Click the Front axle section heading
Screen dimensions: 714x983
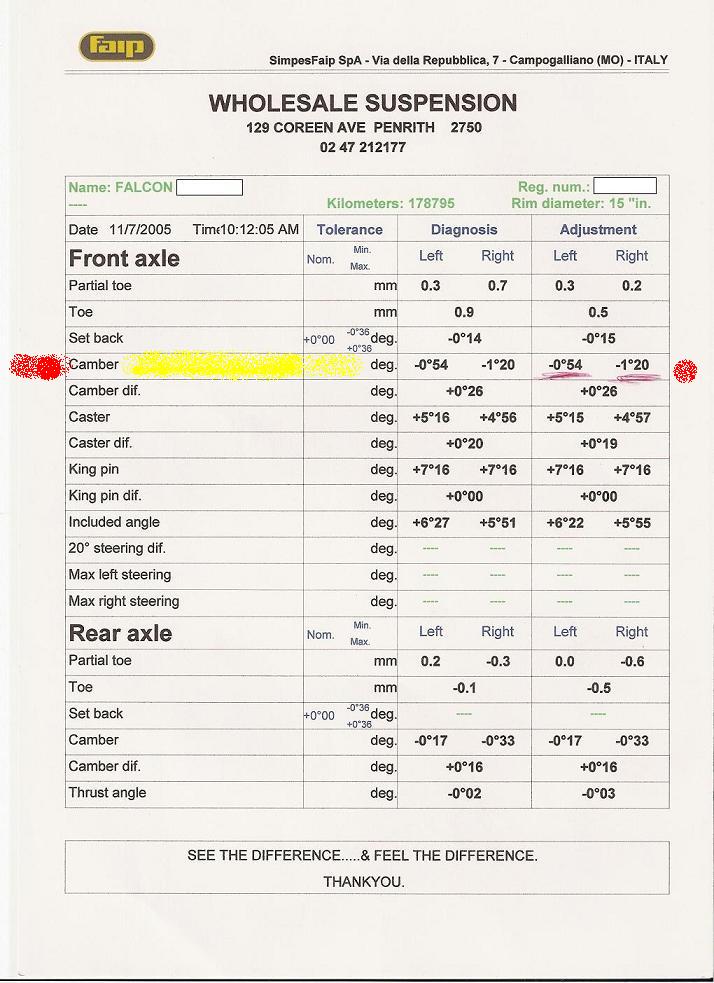pyautogui.click(x=124, y=259)
